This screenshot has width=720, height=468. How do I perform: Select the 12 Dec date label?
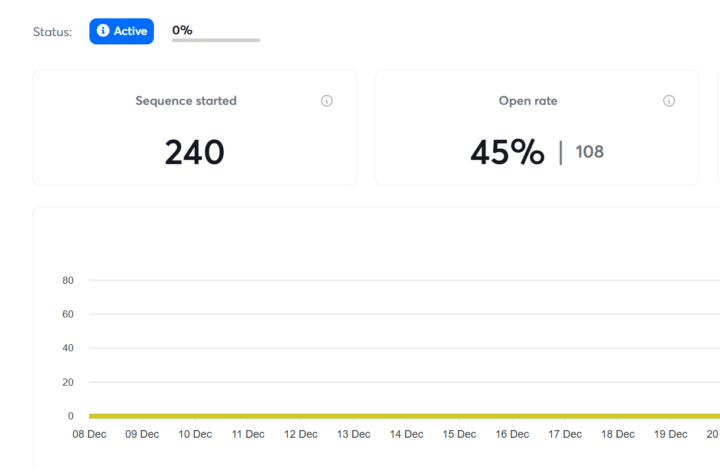301,434
